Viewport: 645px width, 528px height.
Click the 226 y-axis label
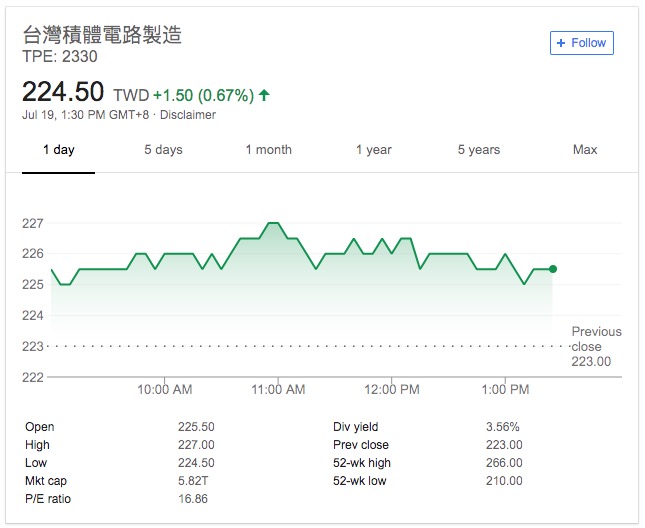32,254
